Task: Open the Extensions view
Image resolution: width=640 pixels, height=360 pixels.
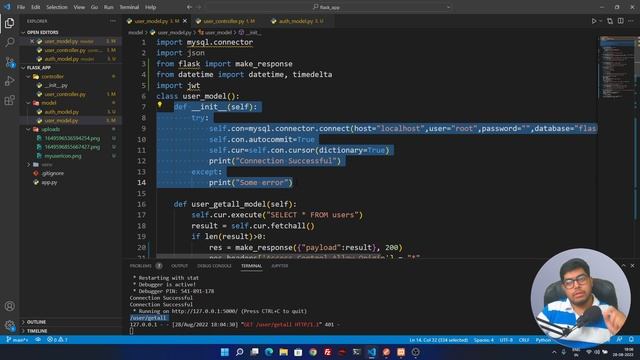Action: pyautogui.click(x=9, y=100)
